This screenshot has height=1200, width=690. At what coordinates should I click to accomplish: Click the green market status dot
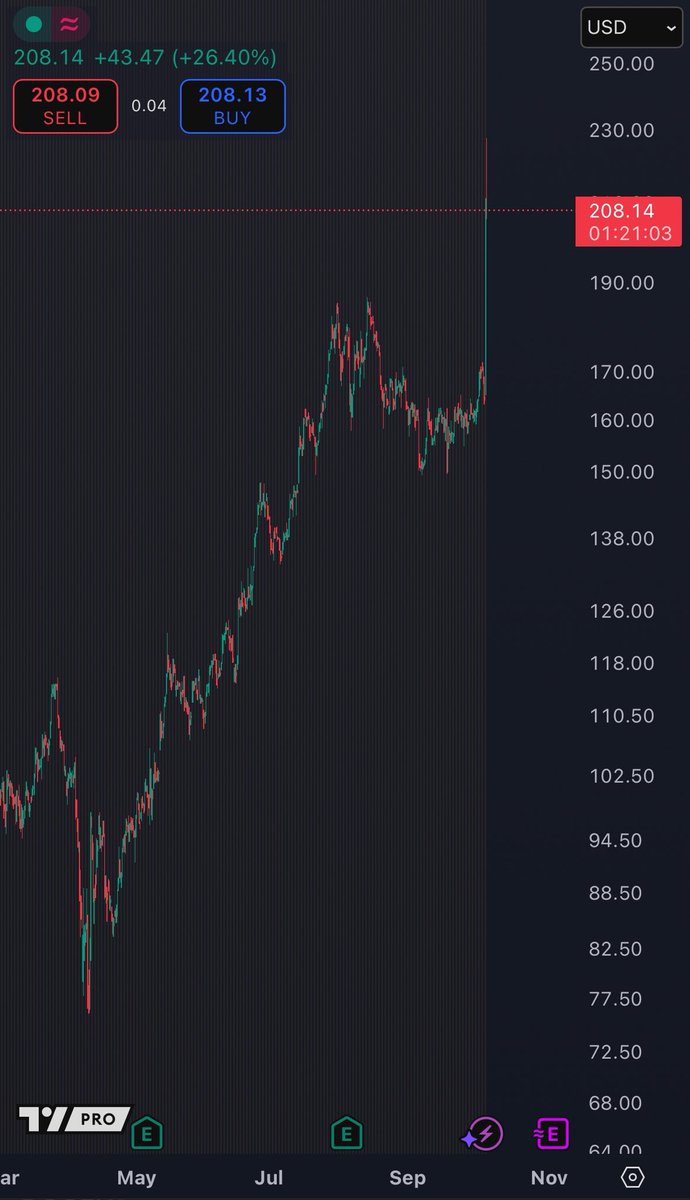pyautogui.click(x=34, y=24)
